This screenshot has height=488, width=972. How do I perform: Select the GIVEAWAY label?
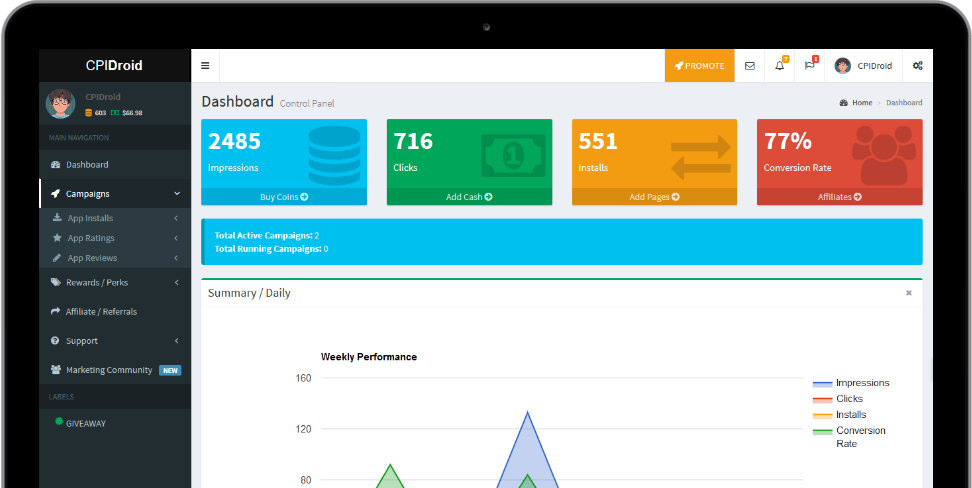pyautogui.click(x=115, y=423)
